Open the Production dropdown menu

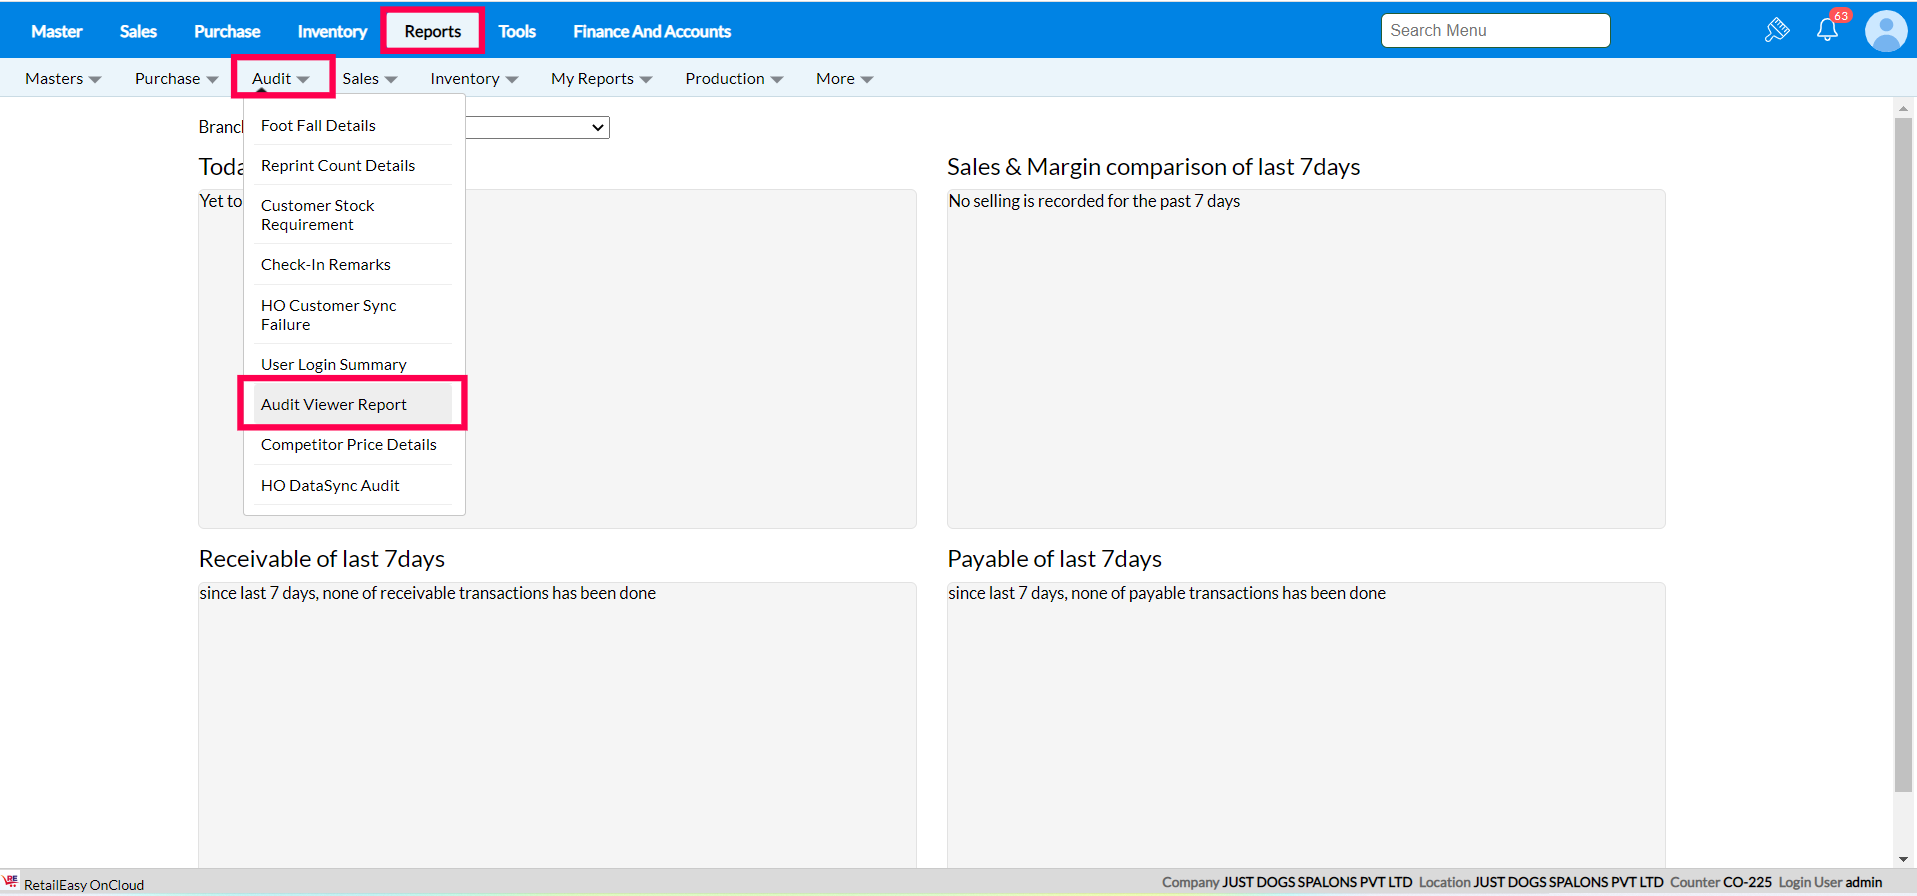(733, 79)
